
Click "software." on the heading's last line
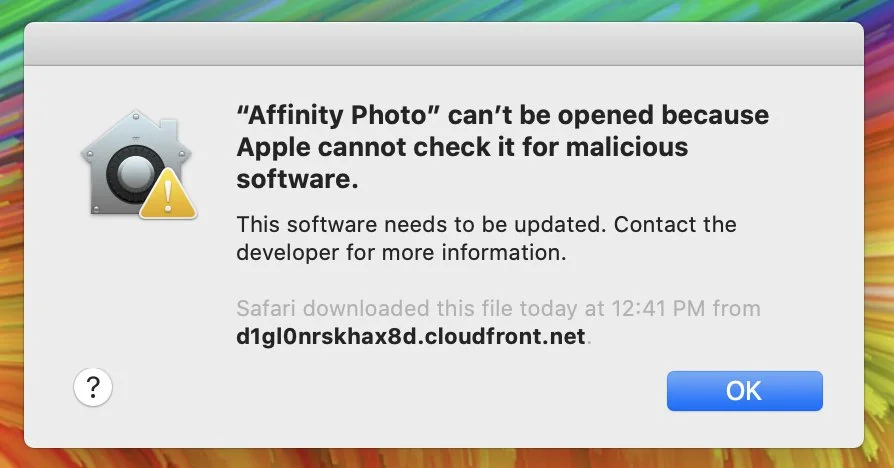click(x=298, y=179)
